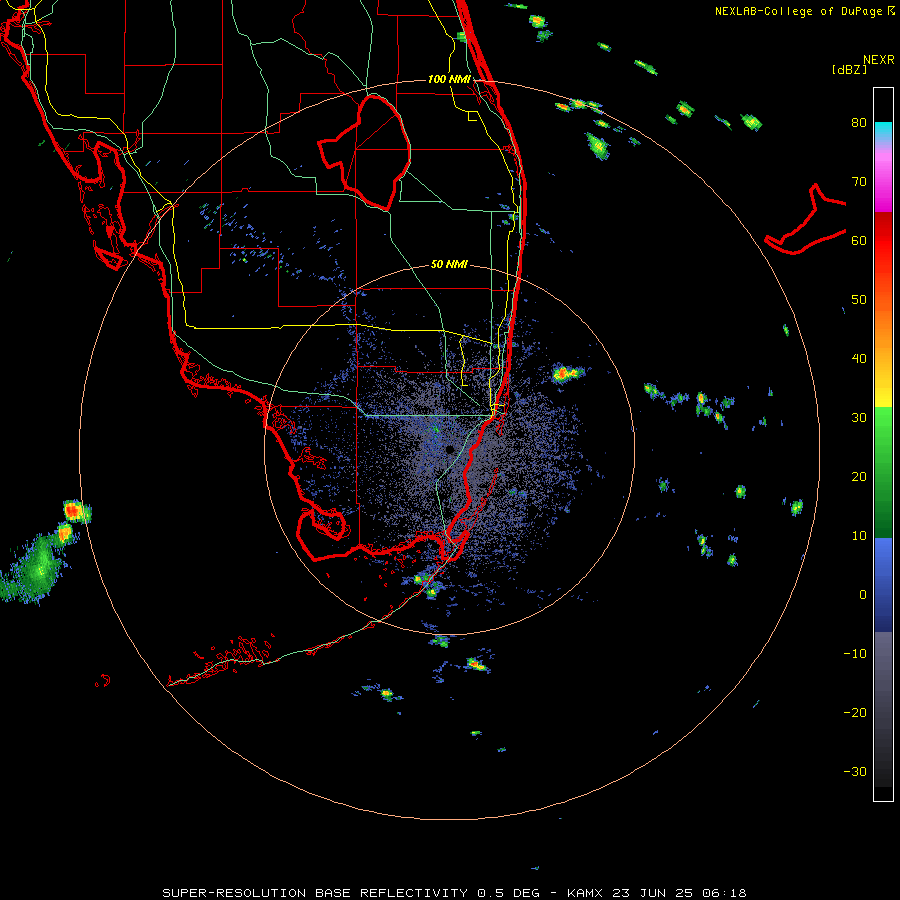
Task: Click the -10 value on dBZ scale
Action: 855,653
